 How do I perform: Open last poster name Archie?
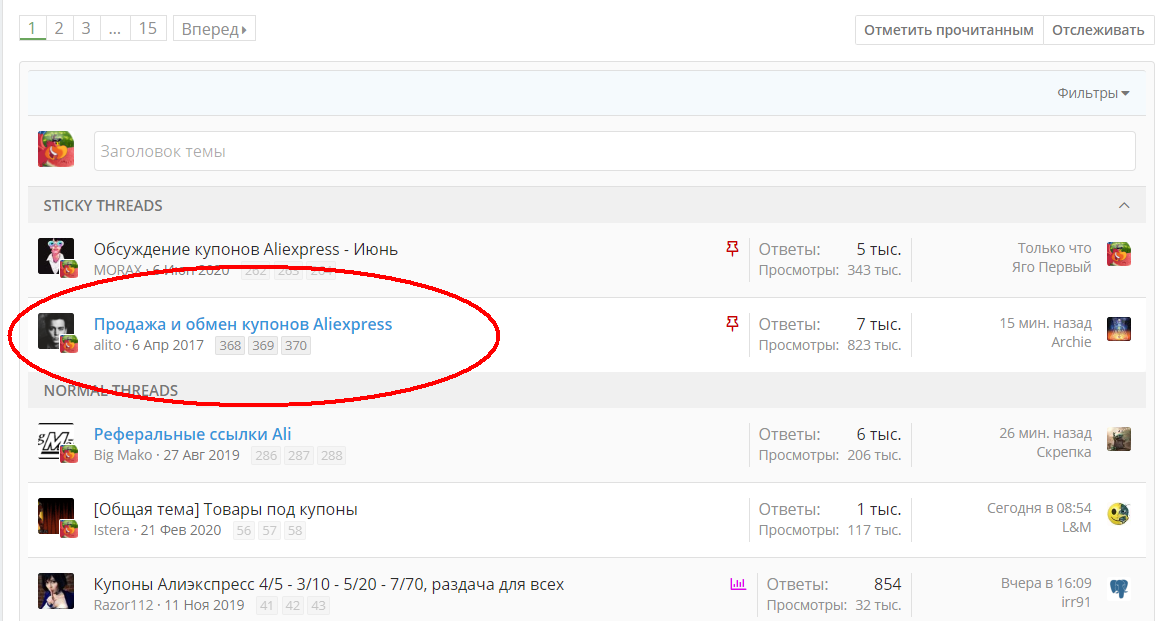[1071, 342]
